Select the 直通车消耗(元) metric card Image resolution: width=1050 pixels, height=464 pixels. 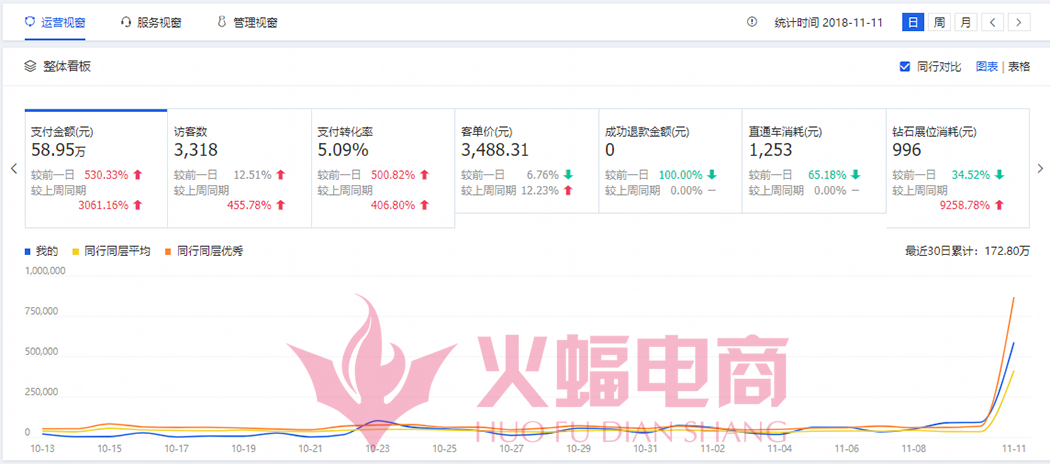[x=814, y=161]
